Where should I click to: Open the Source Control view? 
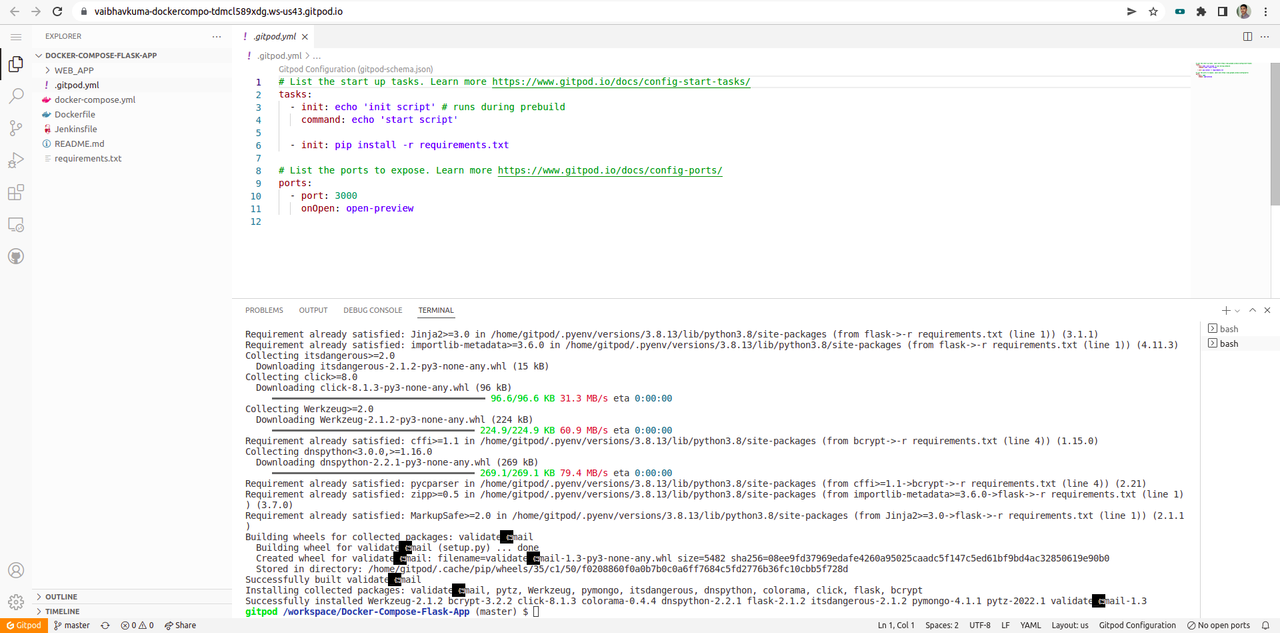coord(16,128)
